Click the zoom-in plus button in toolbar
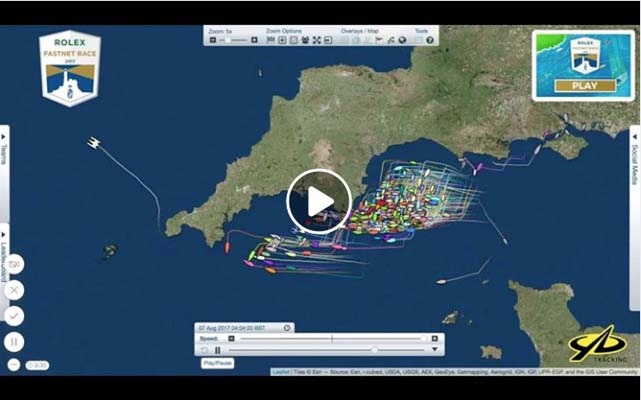Screen dimensions: 641x400 point(254,40)
